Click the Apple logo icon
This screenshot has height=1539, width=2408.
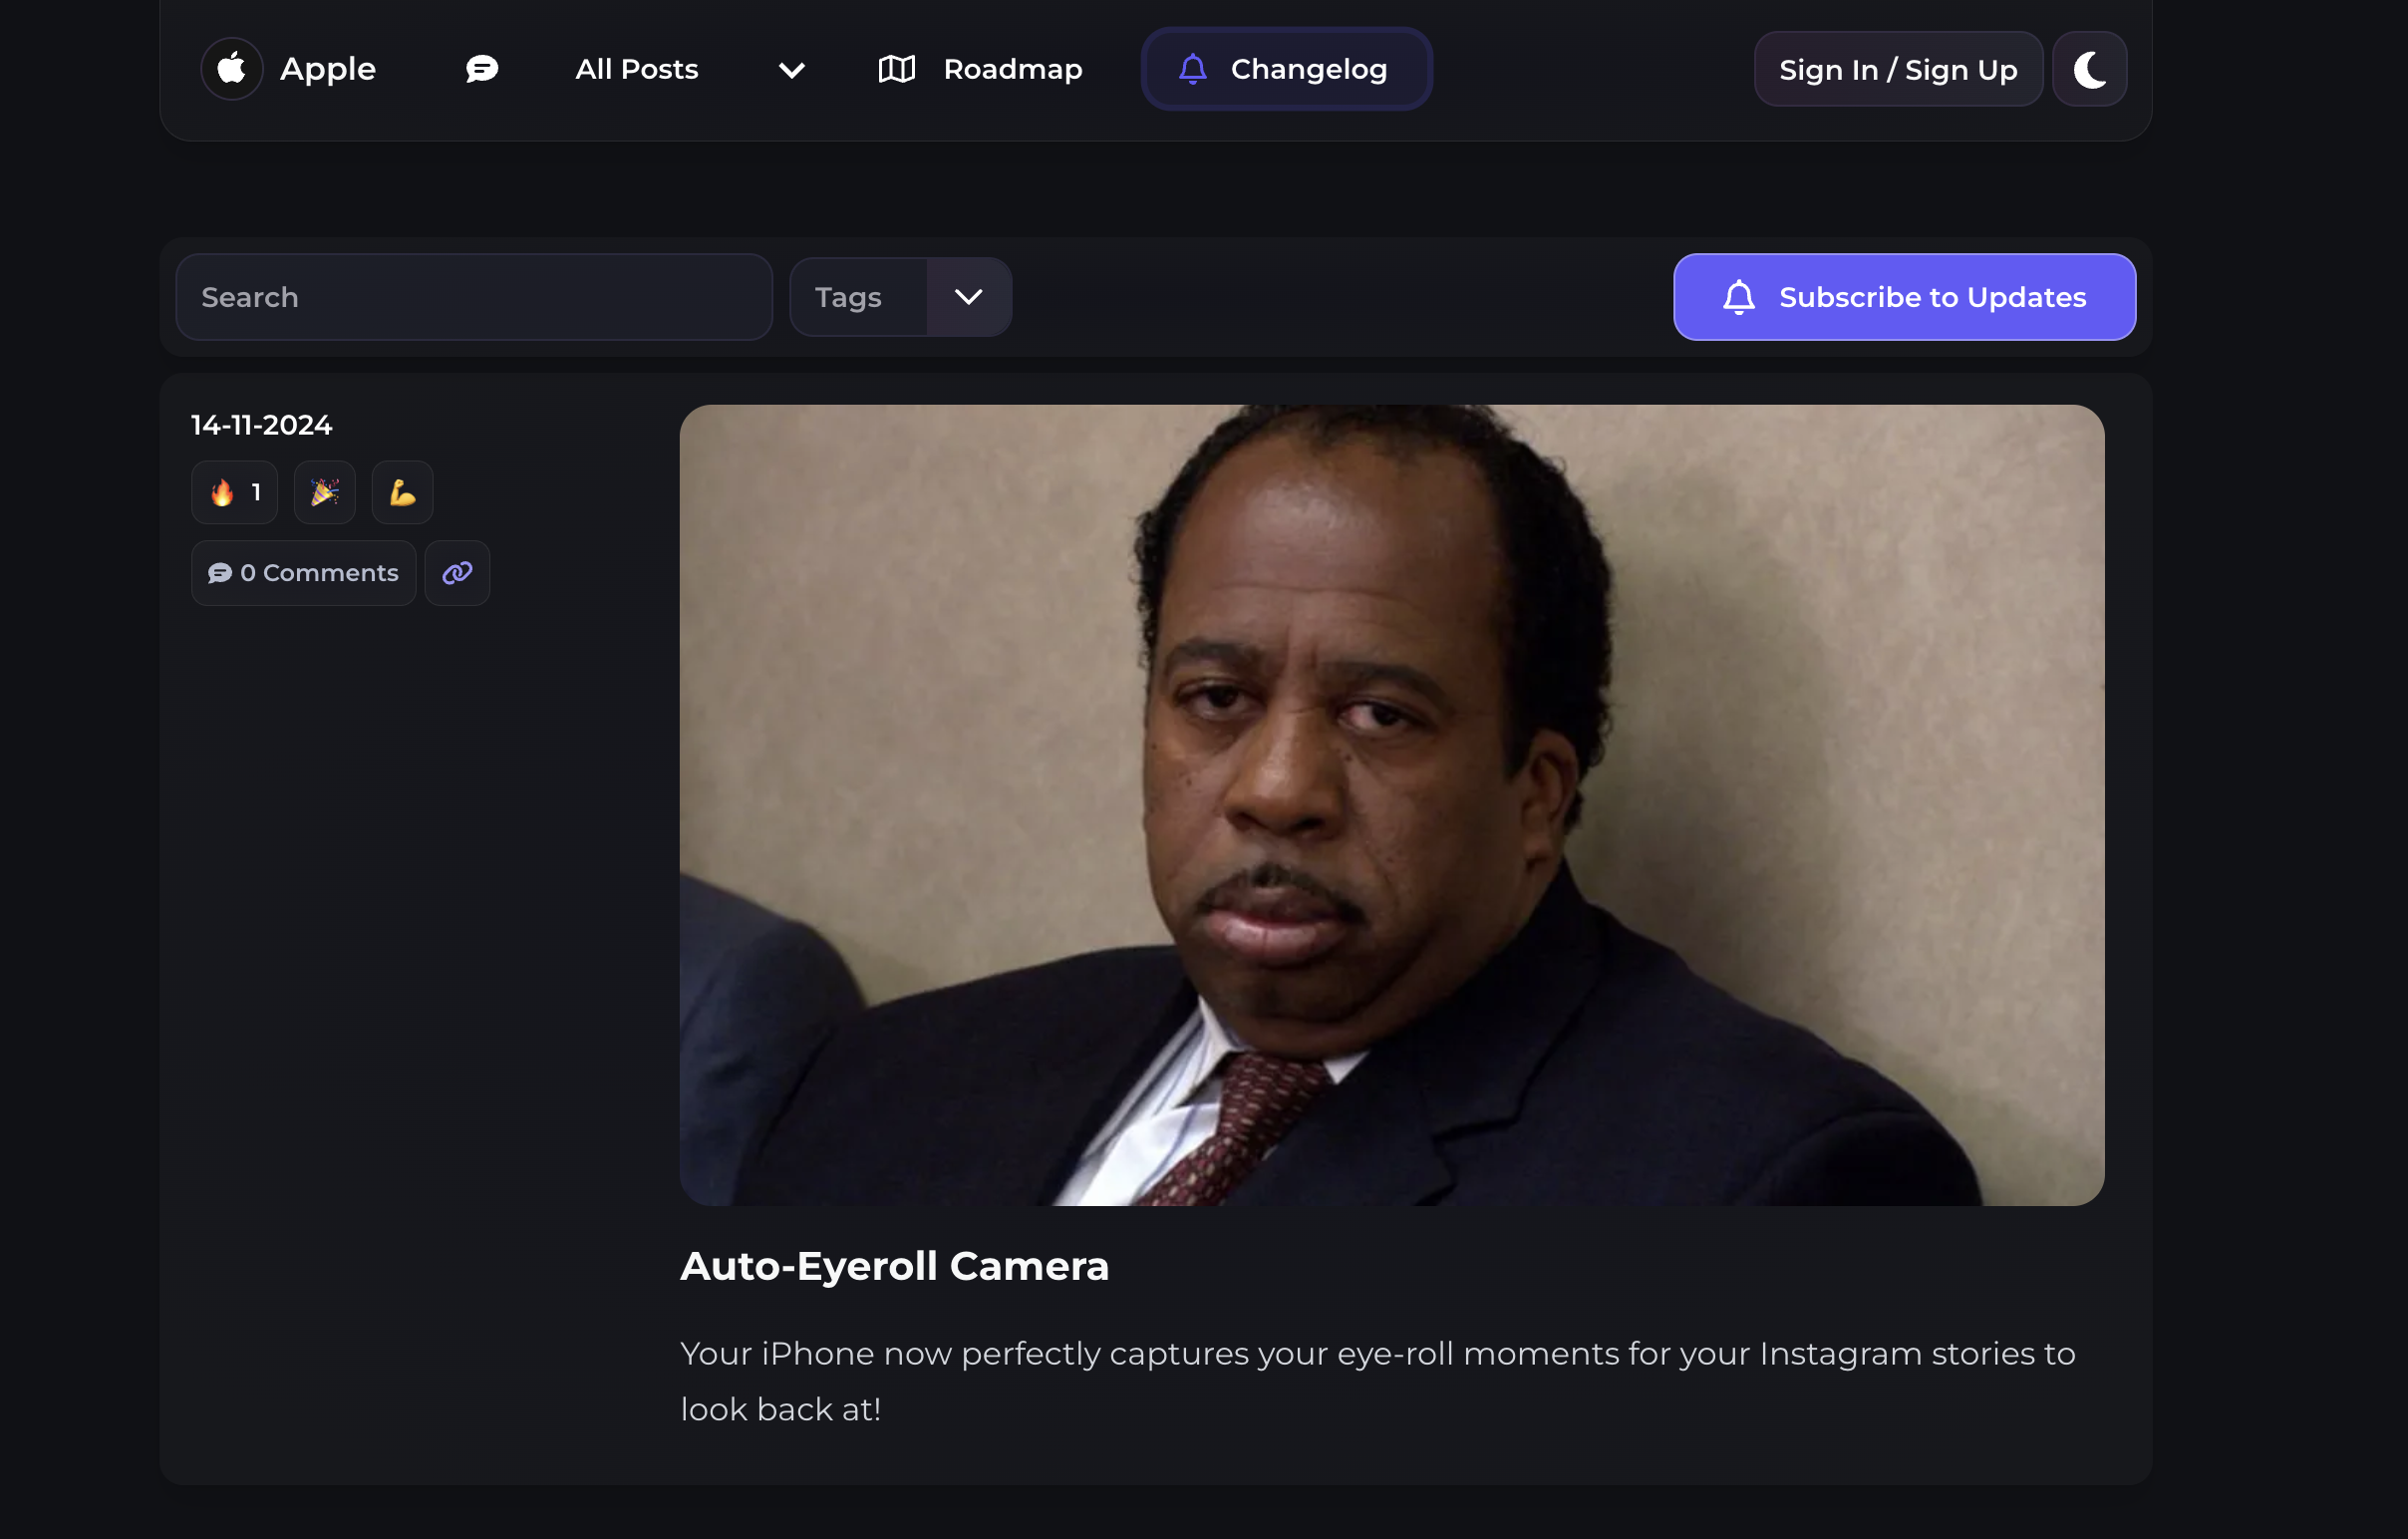click(x=232, y=69)
